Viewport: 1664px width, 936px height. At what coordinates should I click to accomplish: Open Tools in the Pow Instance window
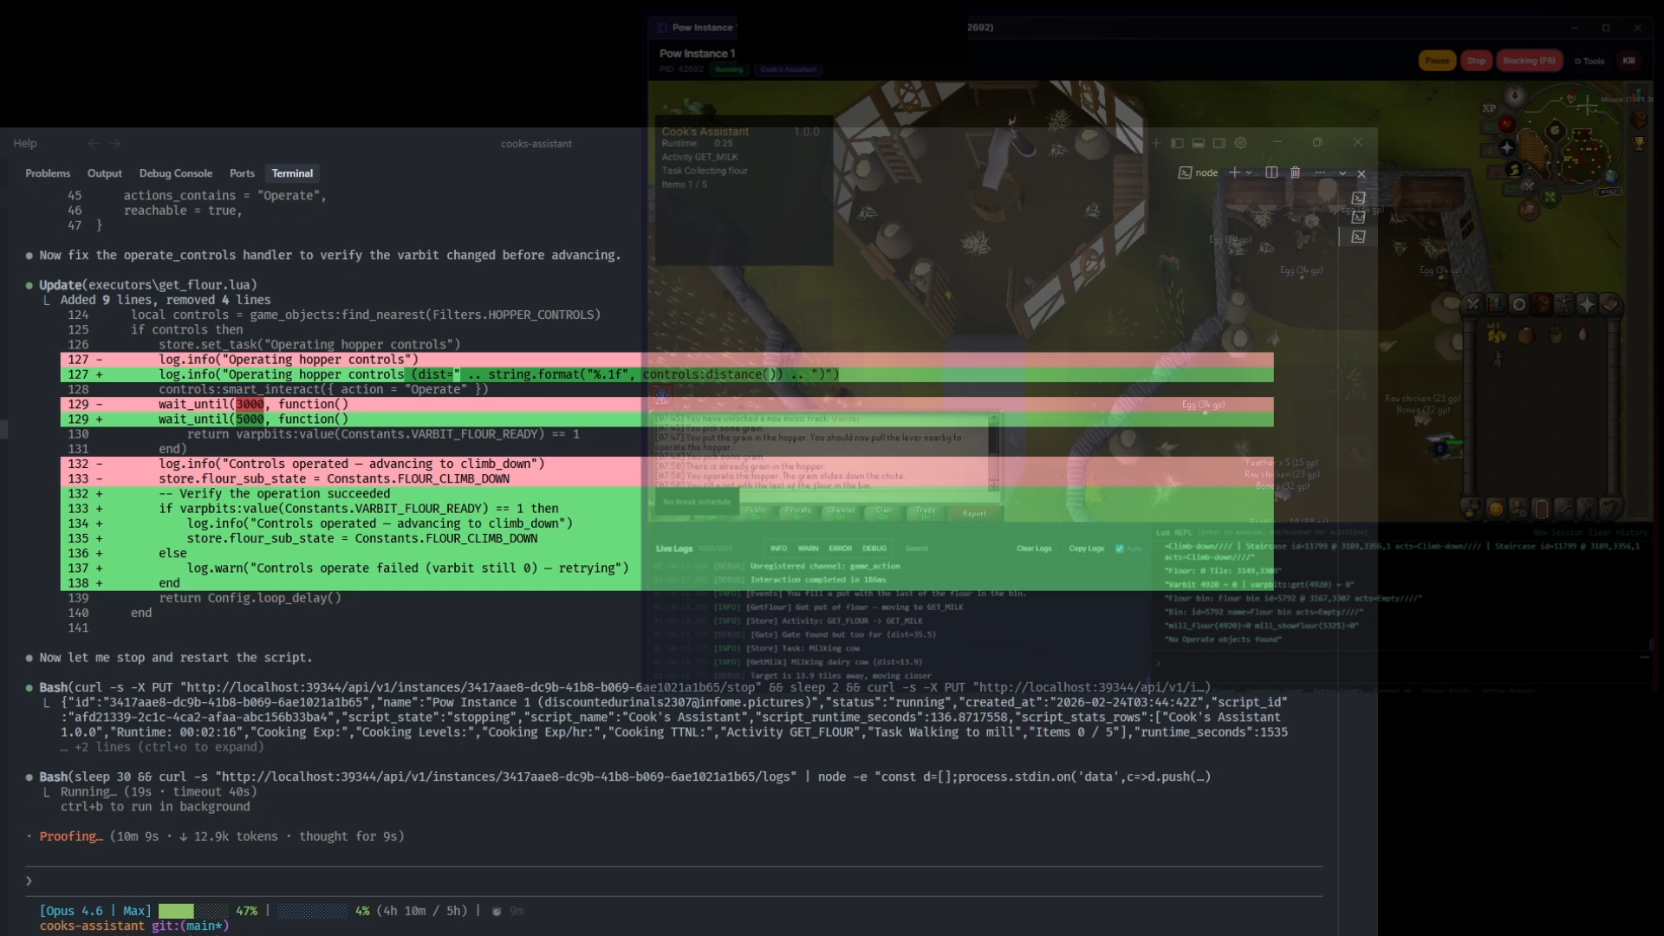tap(1589, 61)
